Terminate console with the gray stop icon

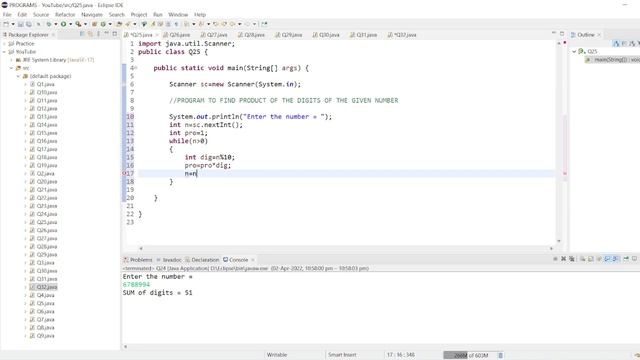(555, 259)
